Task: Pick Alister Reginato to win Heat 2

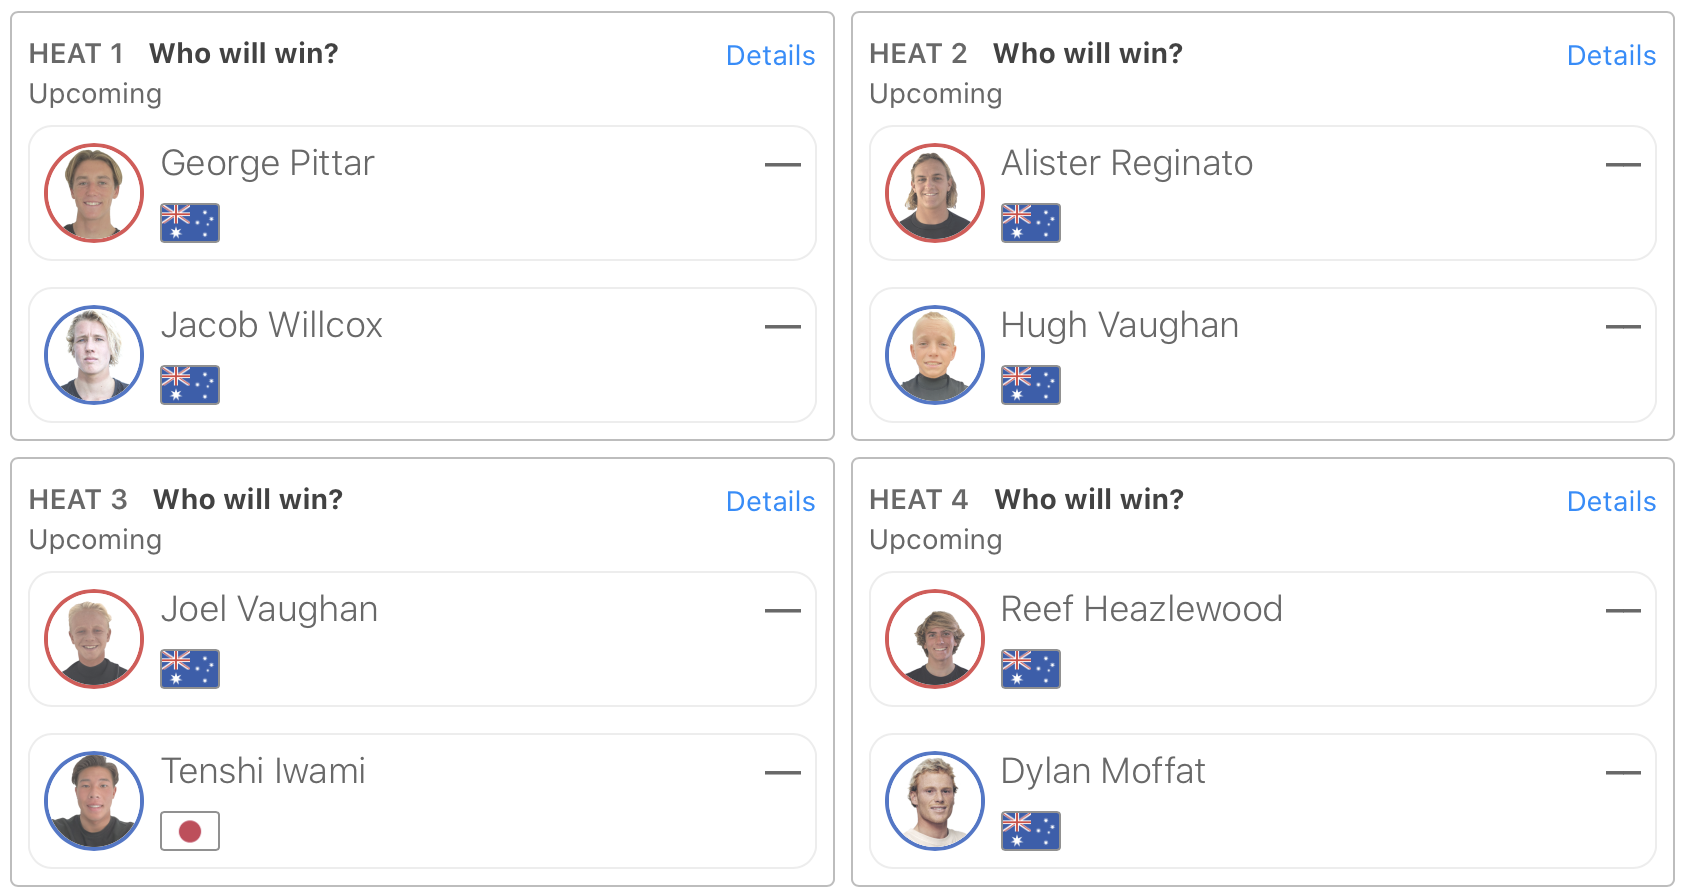Action: click(x=1262, y=193)
